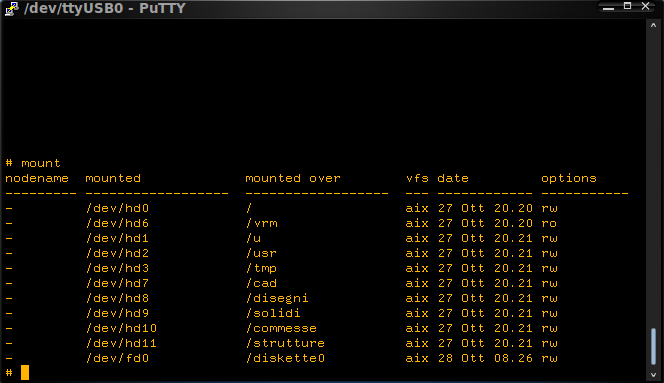Click the /cad mount point

pyautogui.click(x=261, y=283)
